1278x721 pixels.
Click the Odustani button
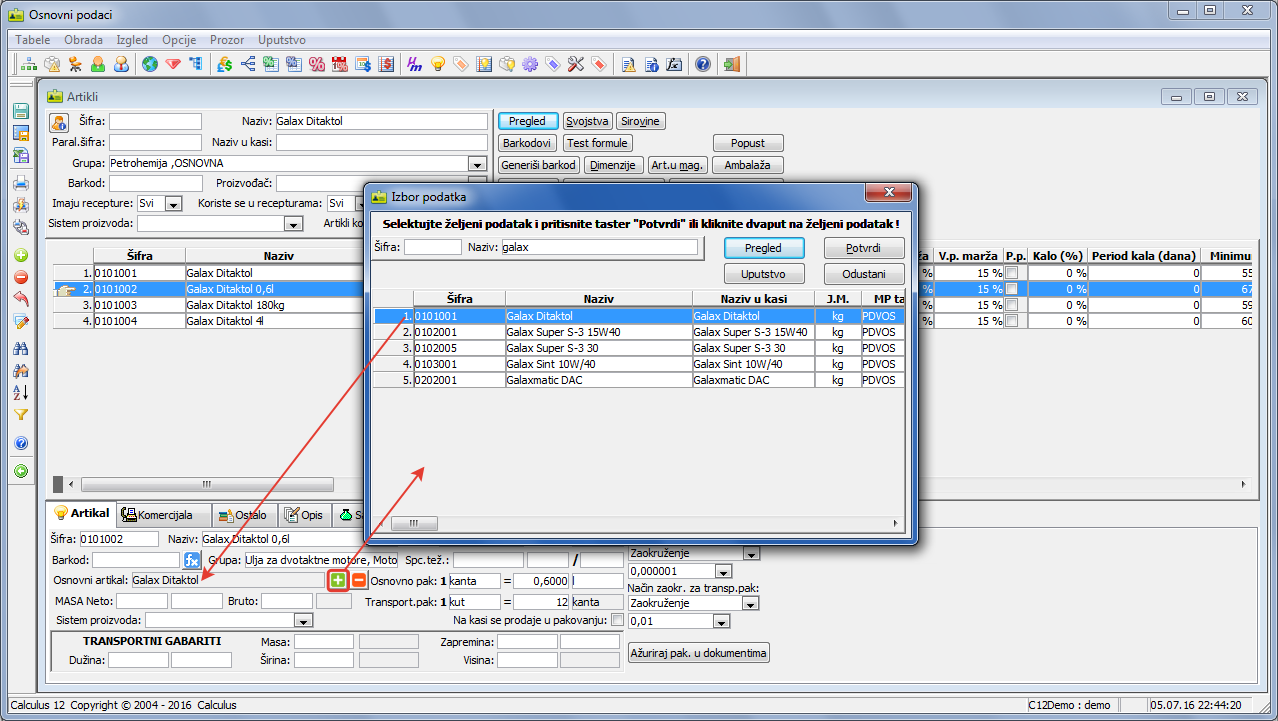[x=864, y=273]
